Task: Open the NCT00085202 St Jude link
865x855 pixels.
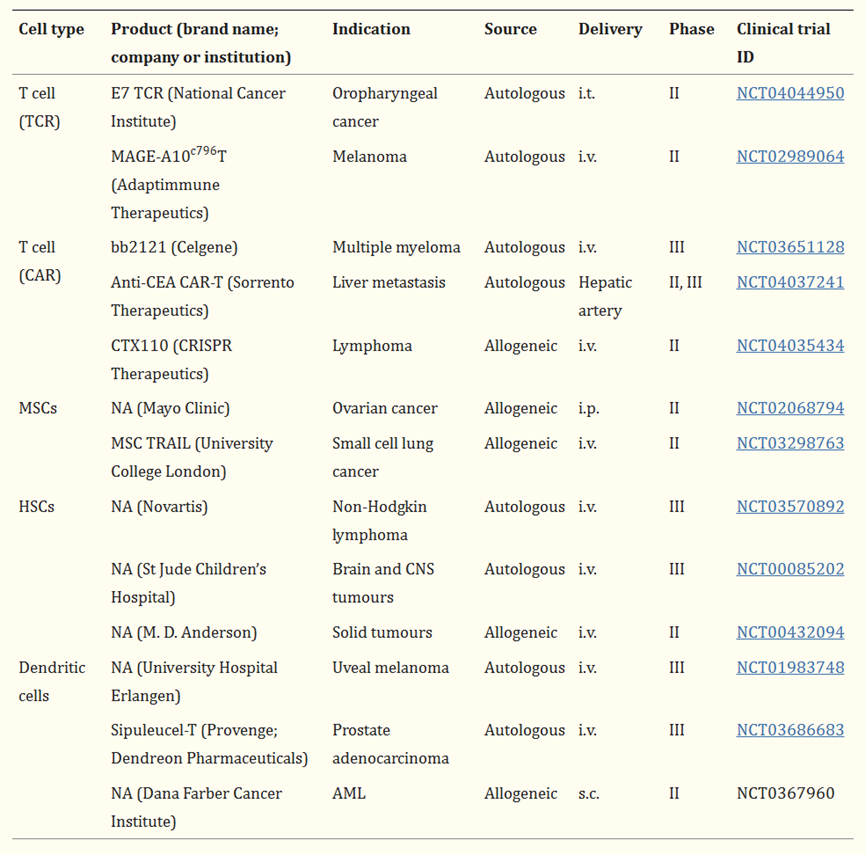Action: [x=790, y=570]
